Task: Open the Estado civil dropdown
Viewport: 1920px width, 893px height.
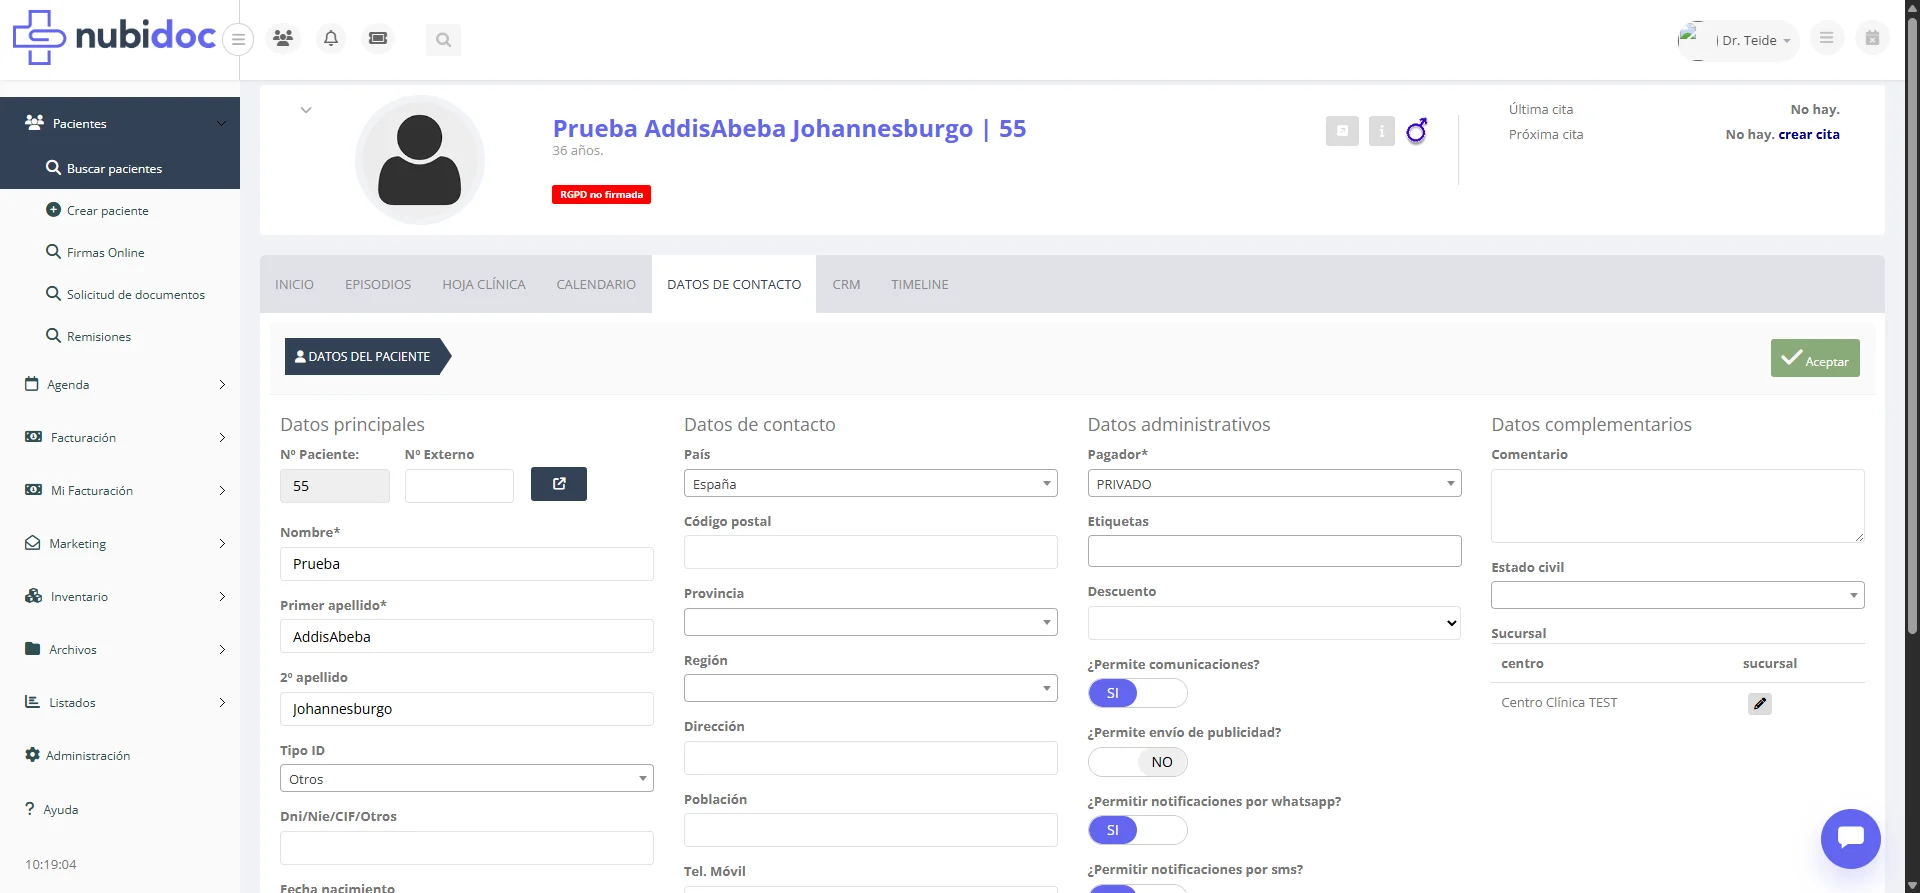Action: [1677, 595]
